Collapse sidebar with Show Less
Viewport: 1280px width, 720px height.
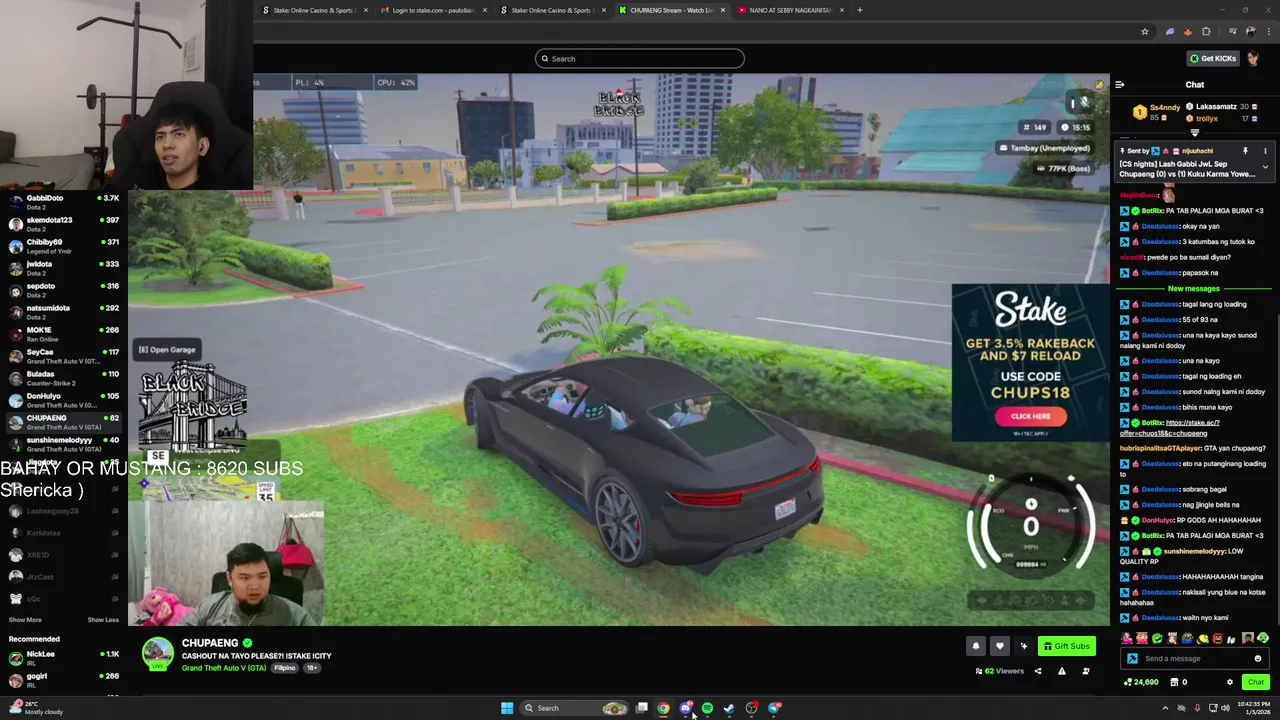[103, 620]
